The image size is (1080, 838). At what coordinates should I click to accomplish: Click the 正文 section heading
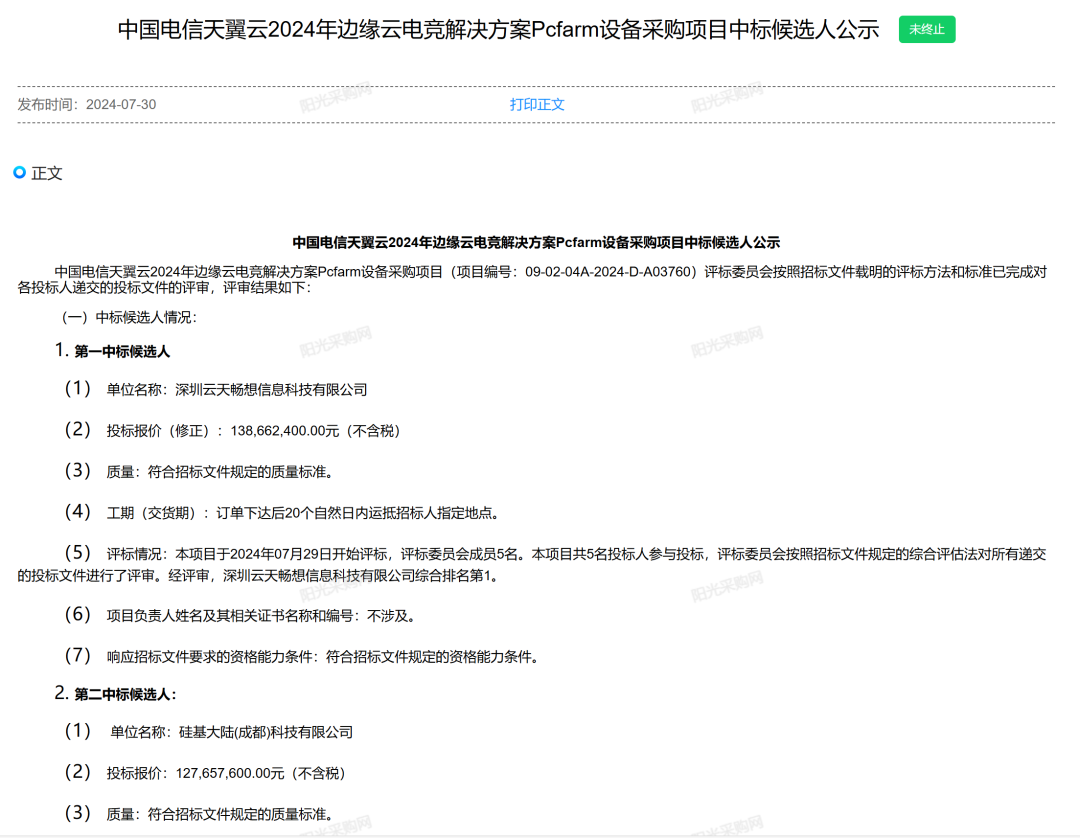tap(47, 173)
